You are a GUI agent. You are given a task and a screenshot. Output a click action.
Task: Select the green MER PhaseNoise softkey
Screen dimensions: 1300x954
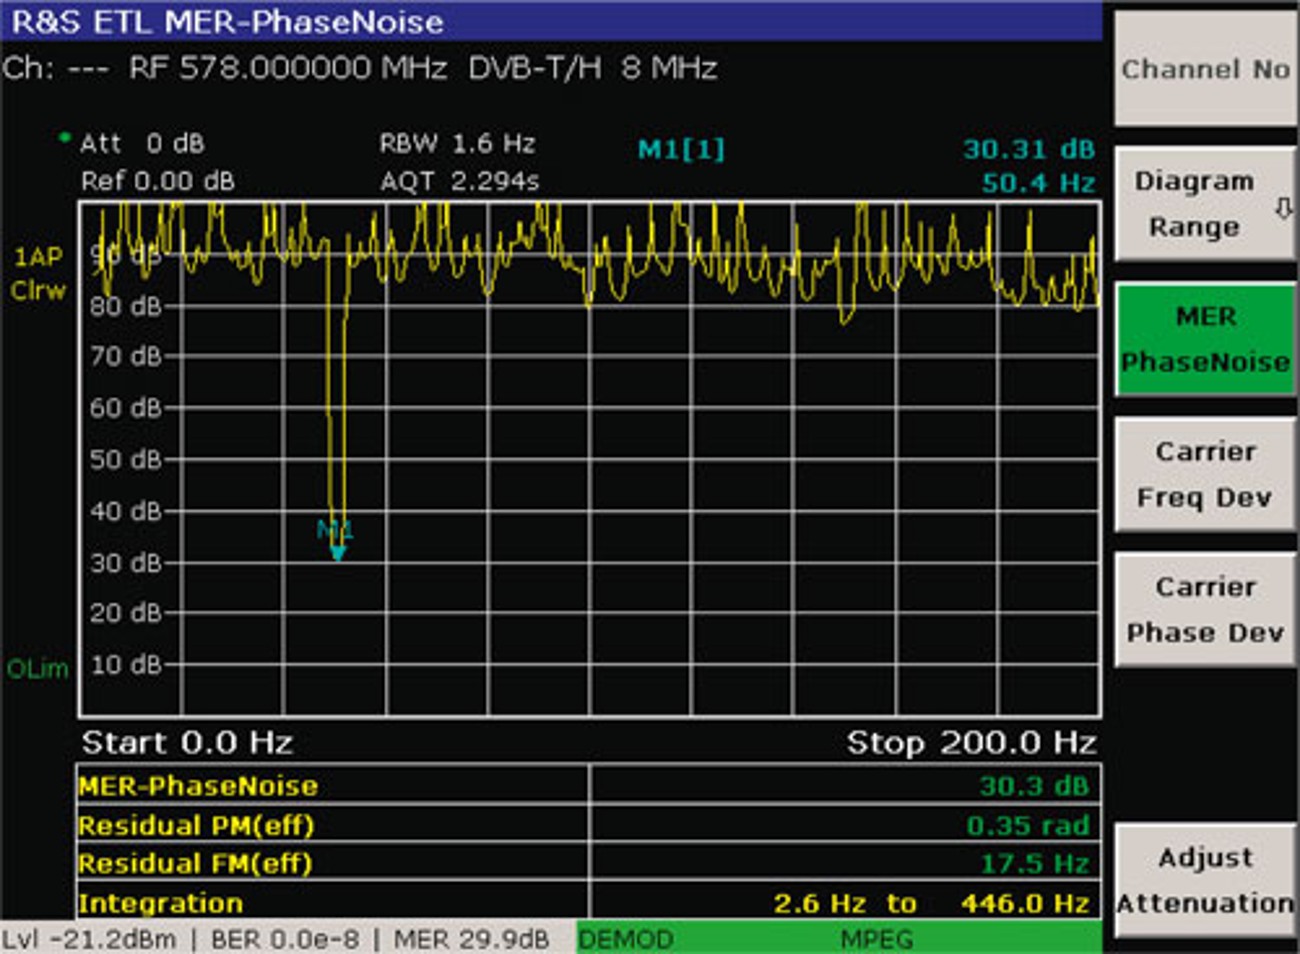pyautogui.click(x=1205, y=339)
